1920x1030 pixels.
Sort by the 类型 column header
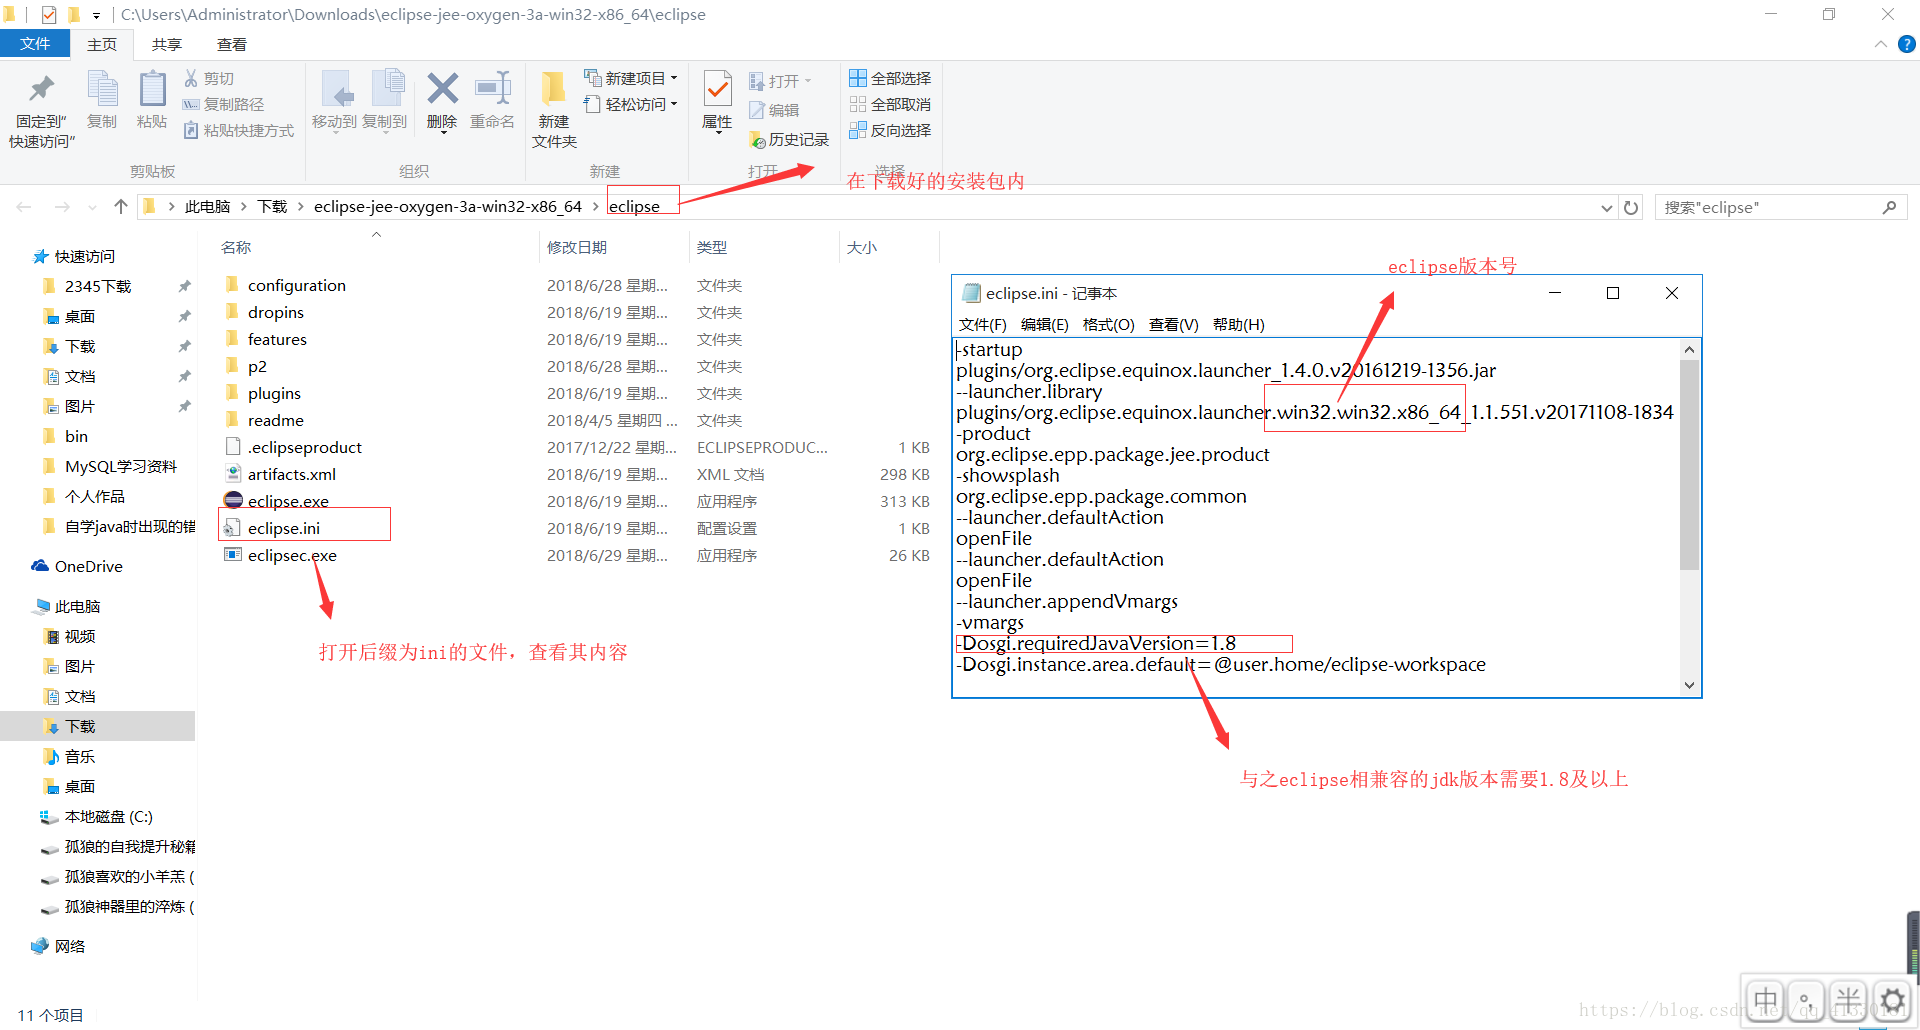(x=712, y=247)
